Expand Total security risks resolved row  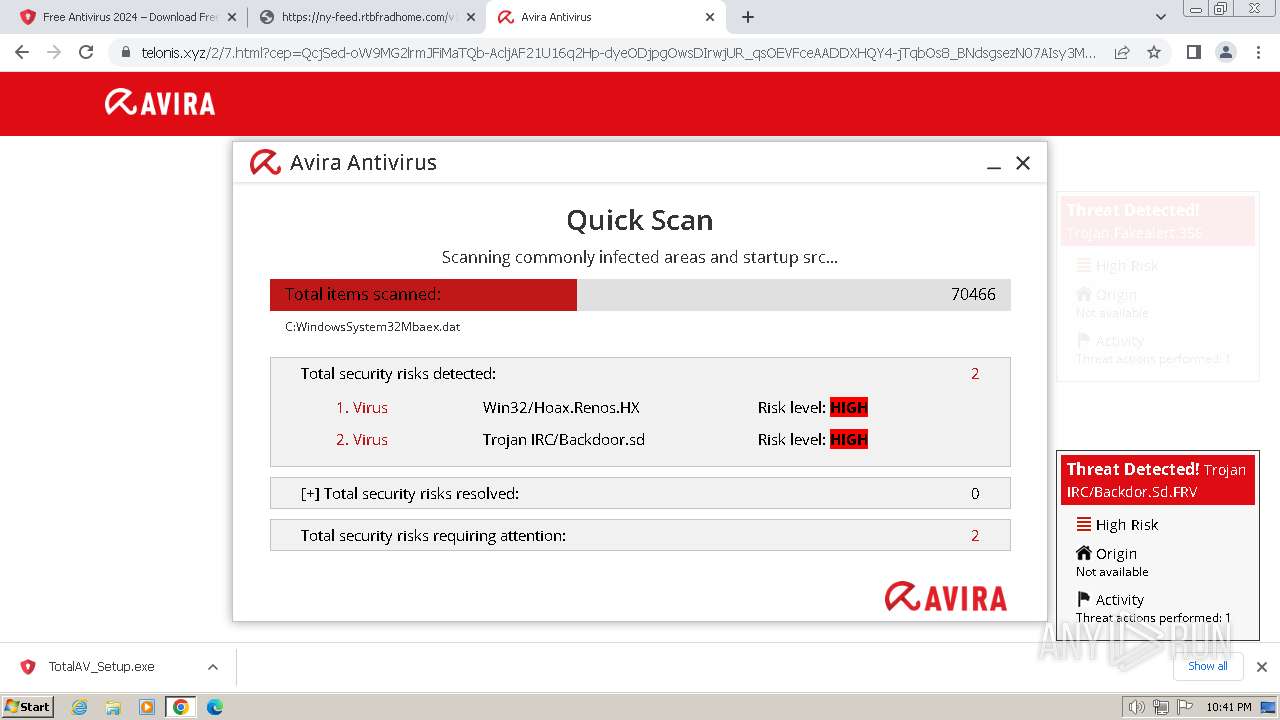(640, 493)
